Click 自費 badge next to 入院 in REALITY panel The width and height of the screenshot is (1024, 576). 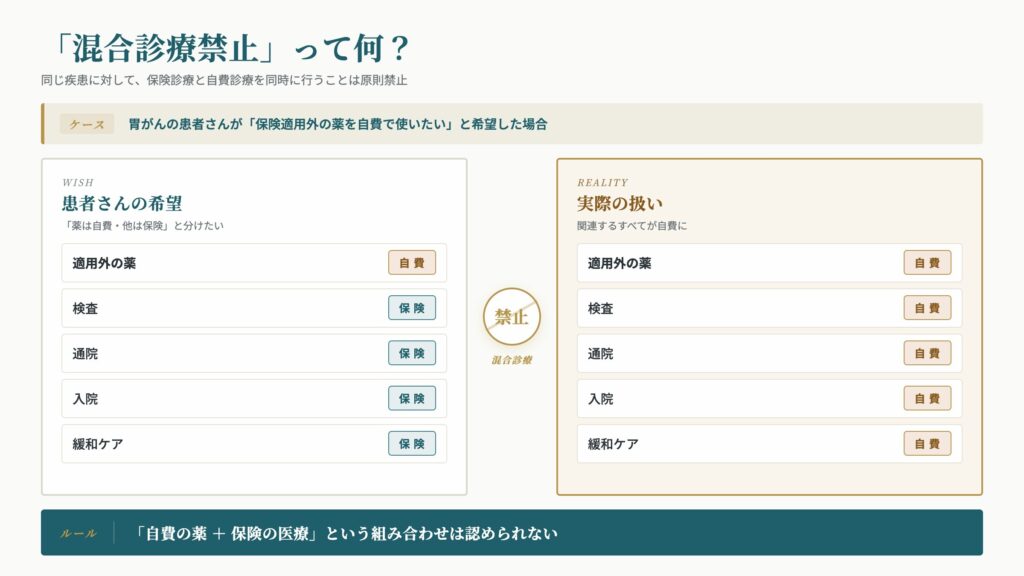coord(927,398)
